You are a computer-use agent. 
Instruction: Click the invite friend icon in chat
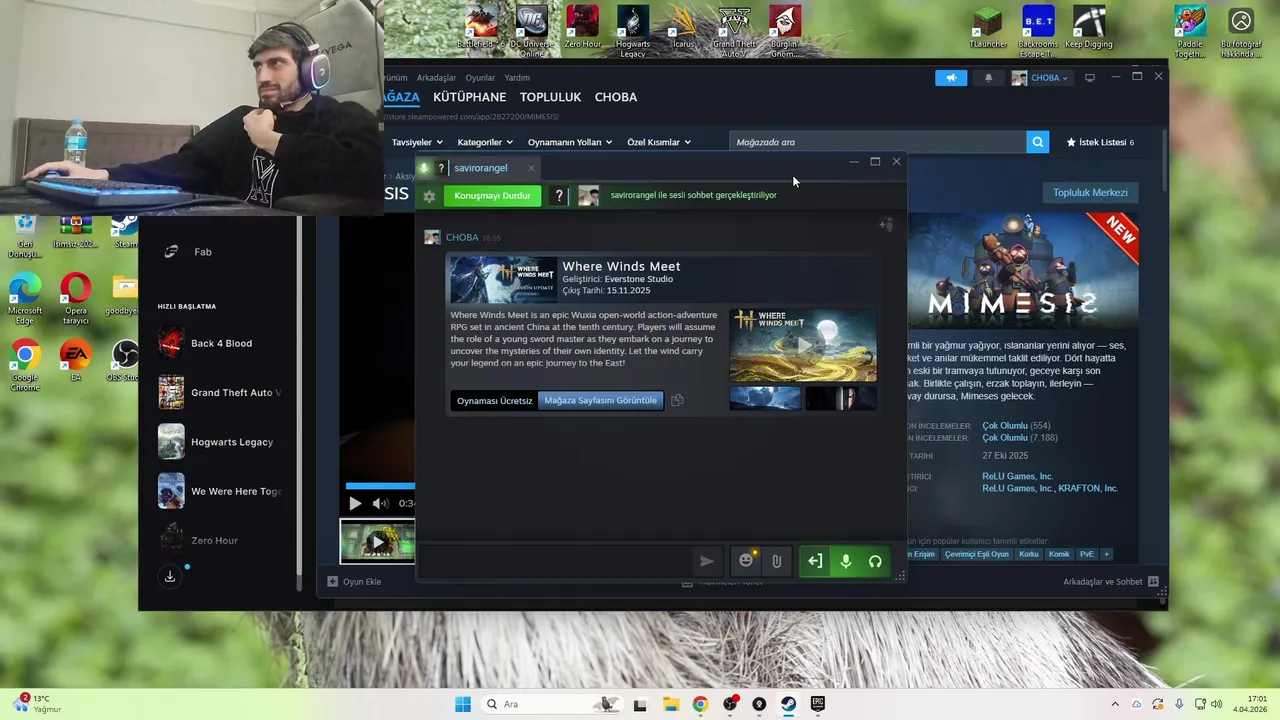pyautogui.click(x=886, y=225)
